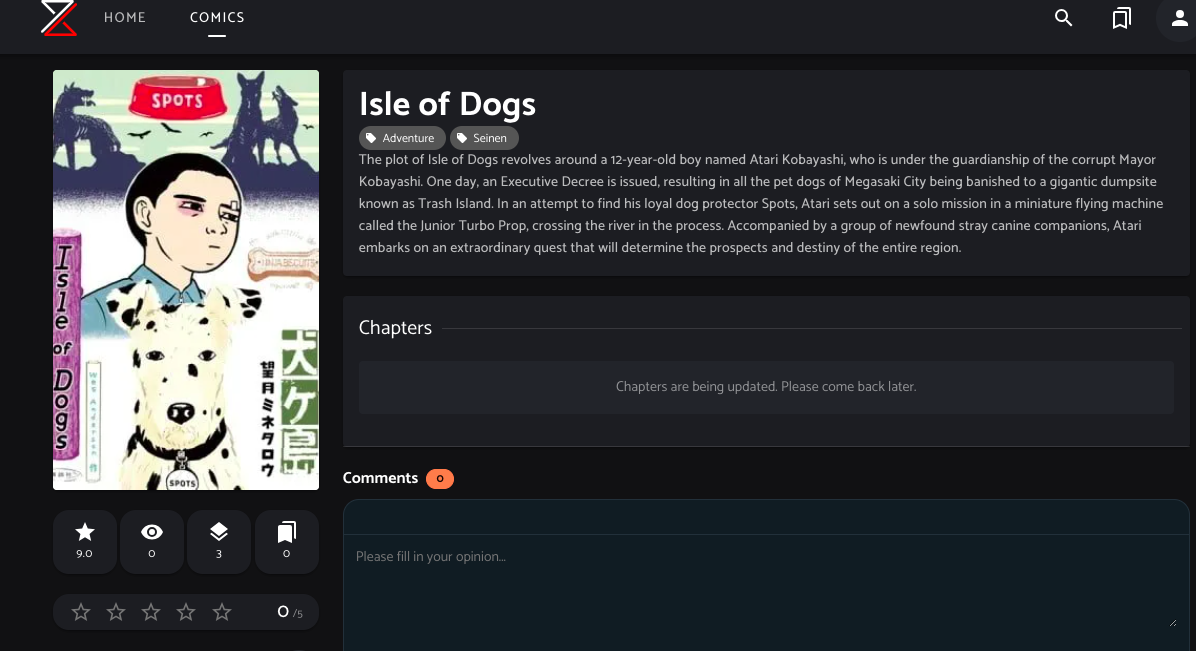Go to the Home menu item
The width and height of the screenshot is (1196, 651).
point(125,18)
